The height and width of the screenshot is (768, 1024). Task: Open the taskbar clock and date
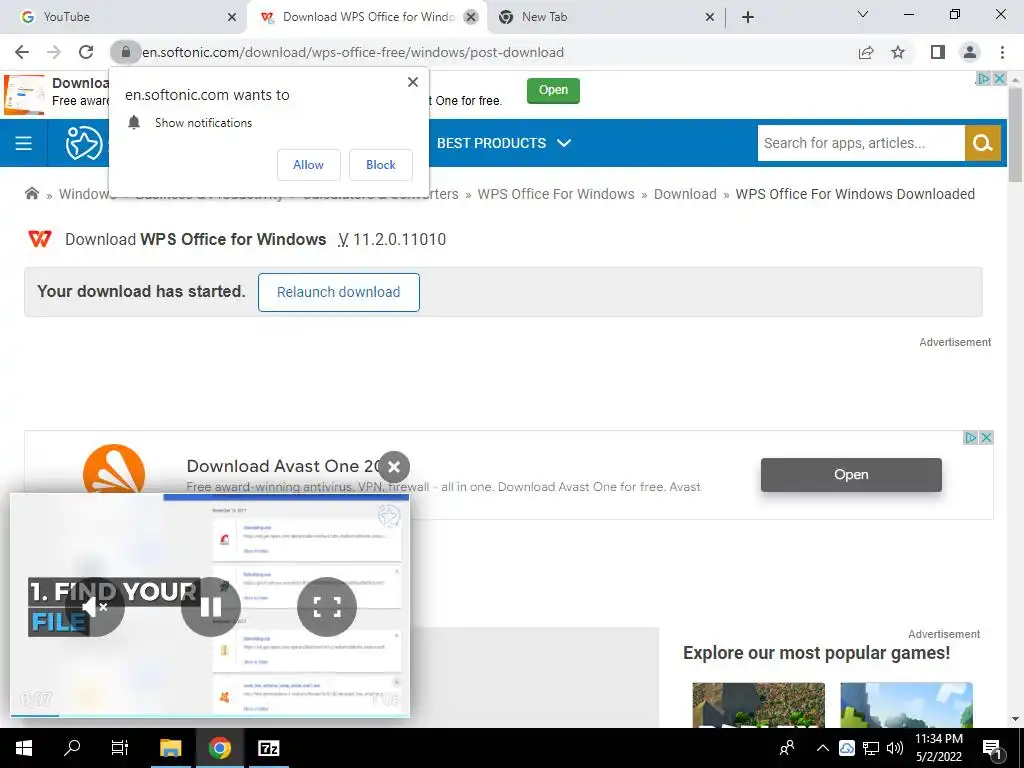[939, 748]
